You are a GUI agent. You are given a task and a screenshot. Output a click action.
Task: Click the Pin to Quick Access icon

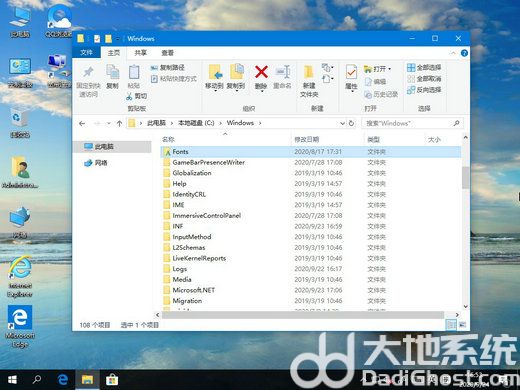click(88, 72)
